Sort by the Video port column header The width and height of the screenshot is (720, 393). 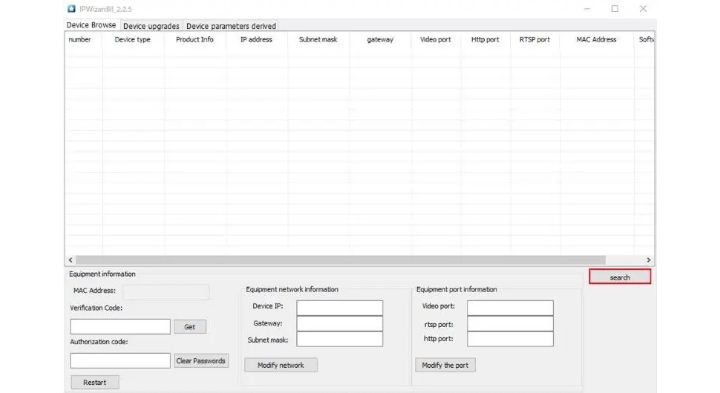[x=436, y=40]
